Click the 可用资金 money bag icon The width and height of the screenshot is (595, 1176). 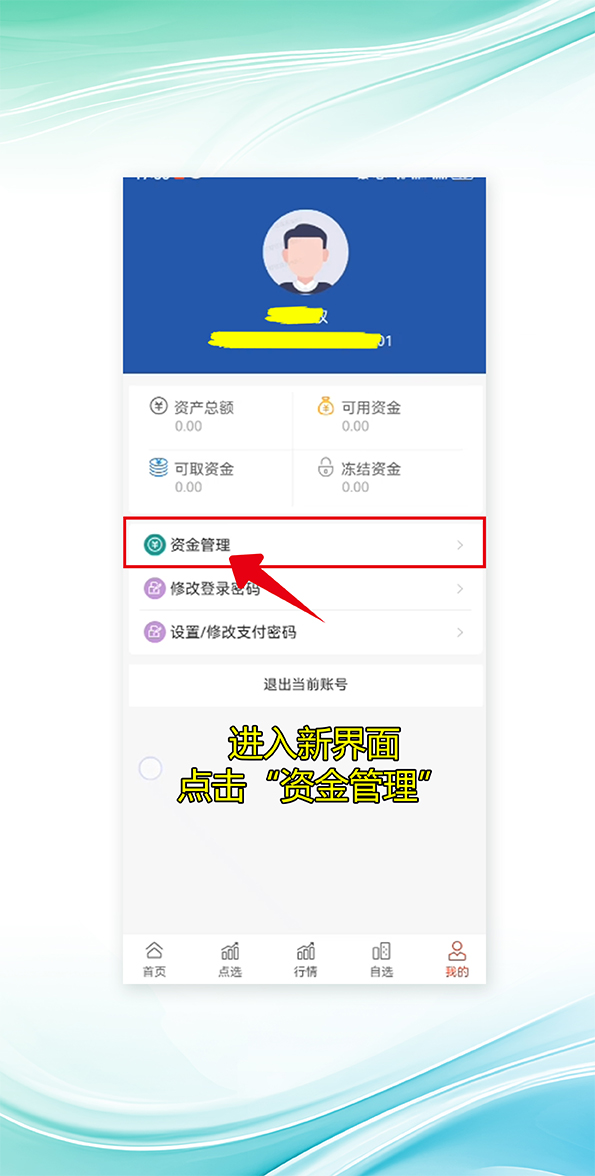(325, 406)
